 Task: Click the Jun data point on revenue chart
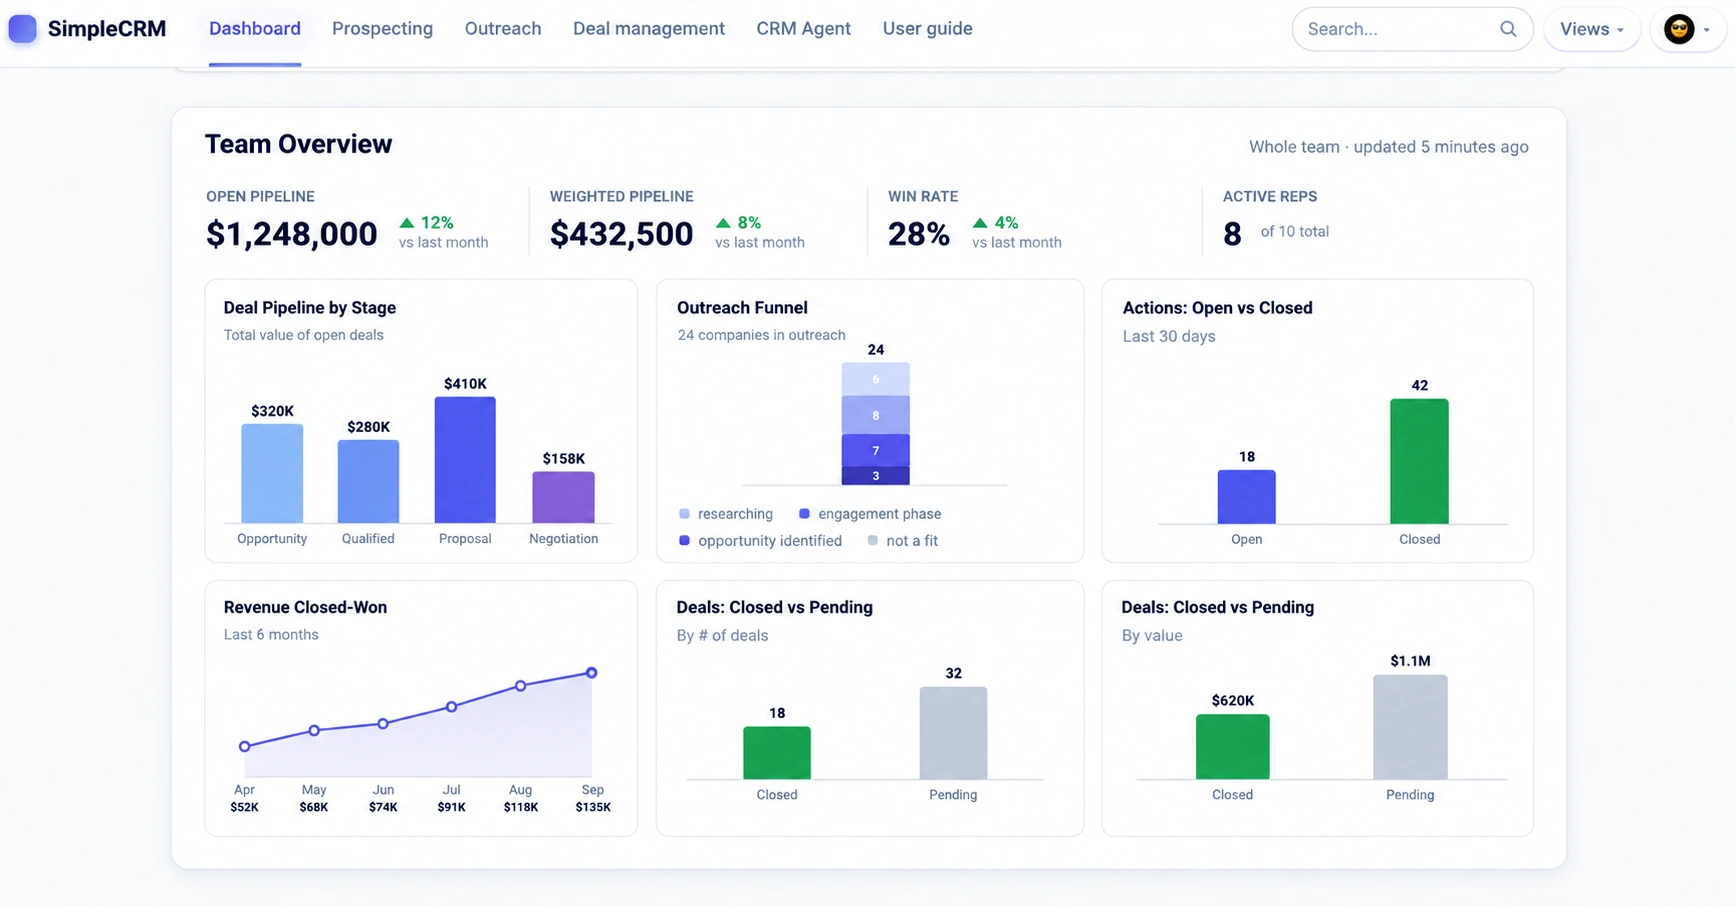pos(383,723)
